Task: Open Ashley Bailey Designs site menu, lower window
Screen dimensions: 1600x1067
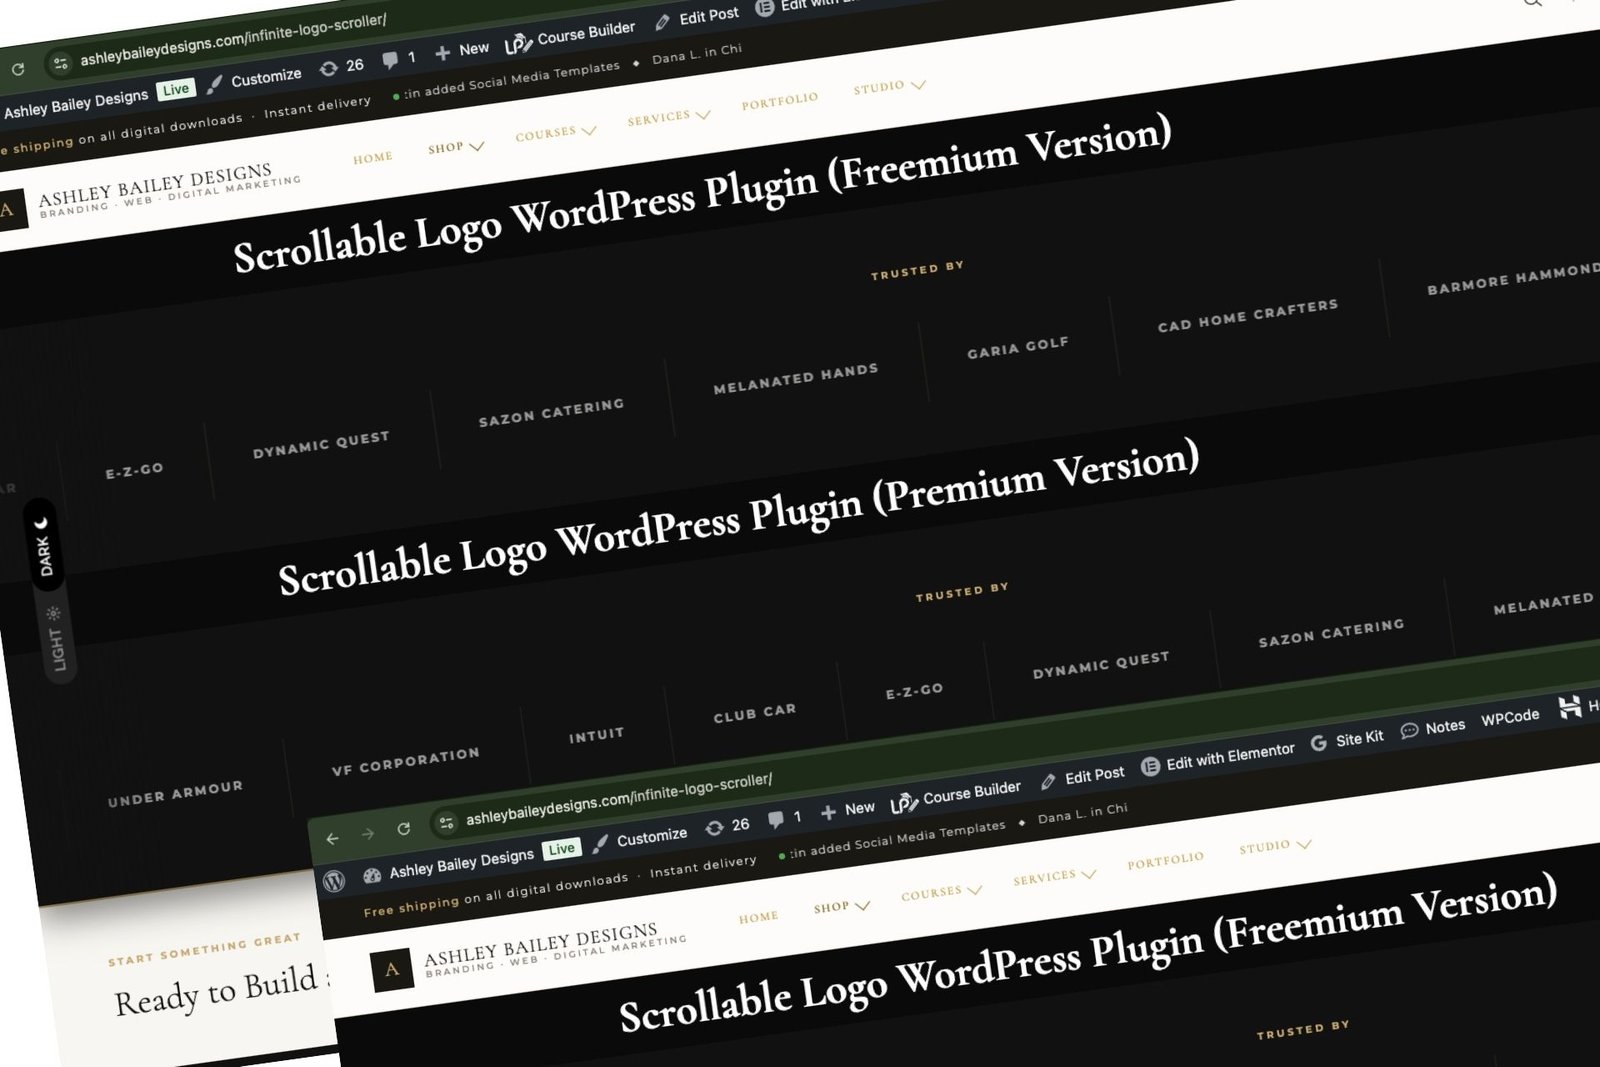Action: (x=462, y=863)
